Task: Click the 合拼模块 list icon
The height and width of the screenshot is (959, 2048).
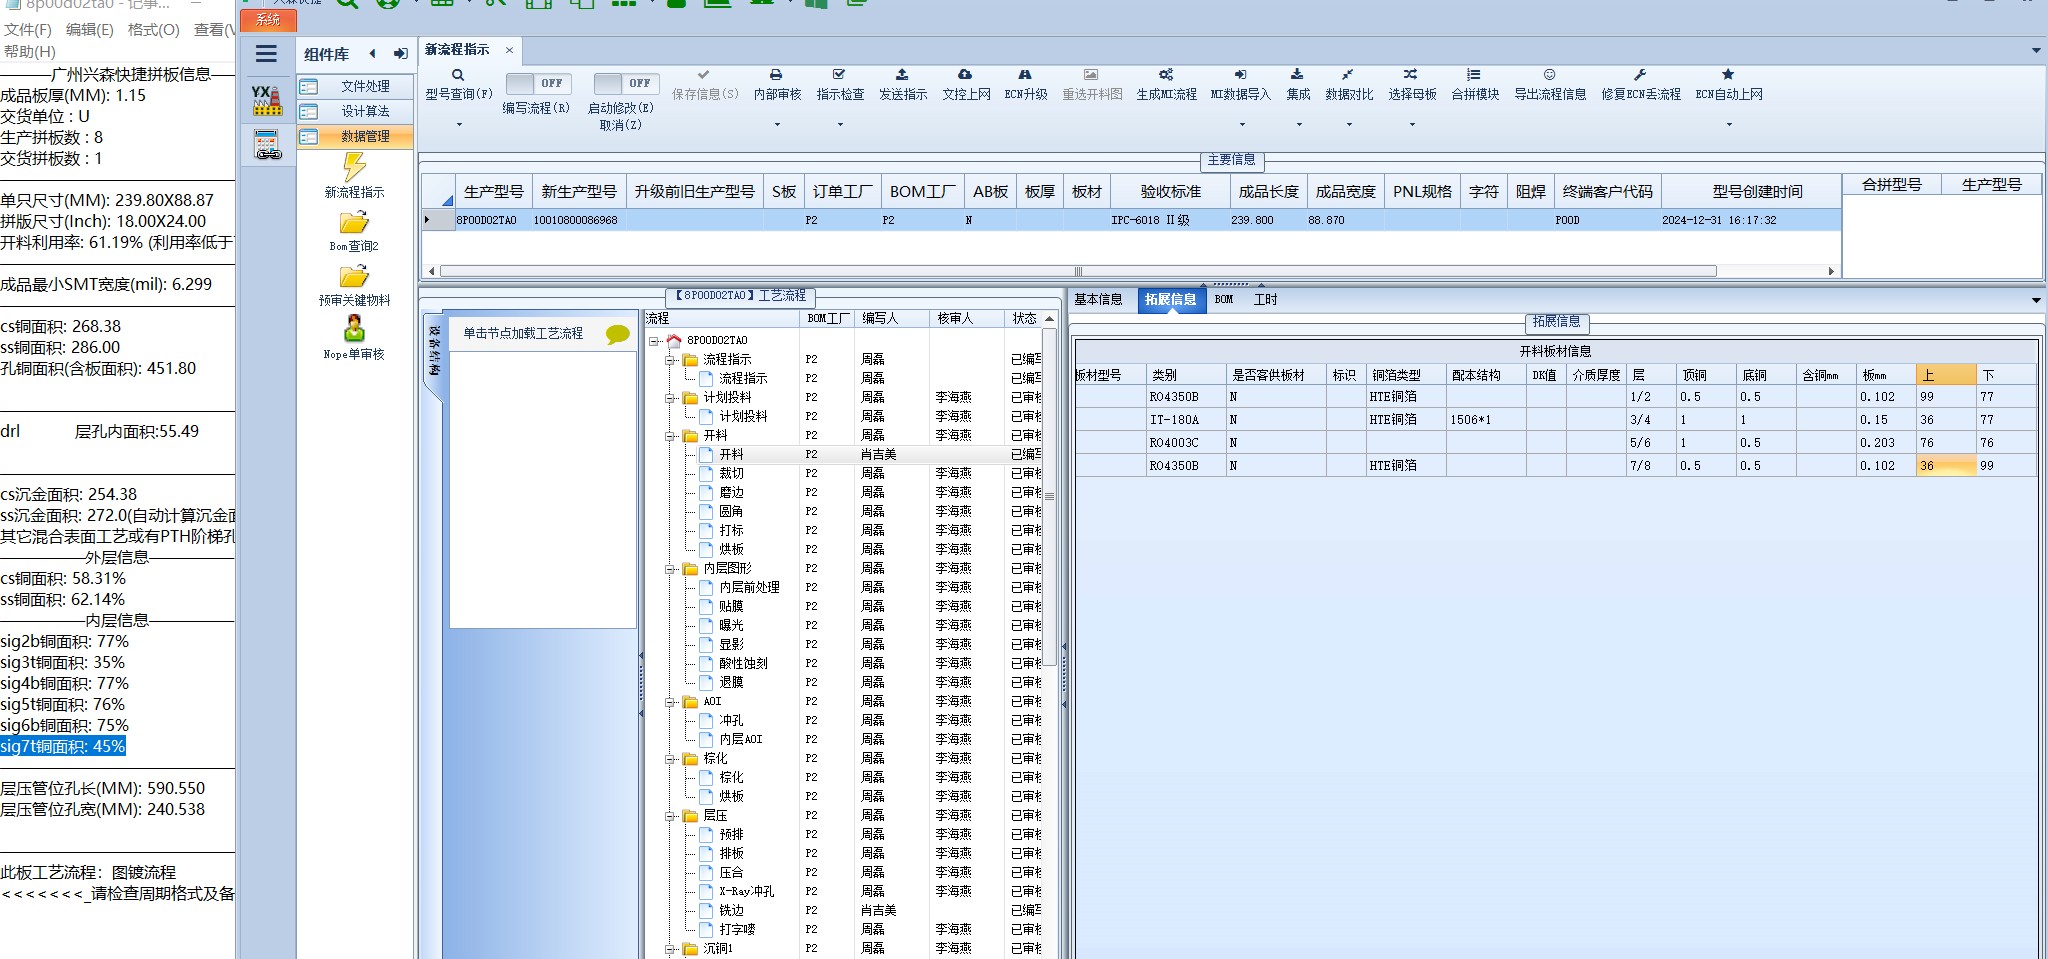Action: pos(1474,75)
